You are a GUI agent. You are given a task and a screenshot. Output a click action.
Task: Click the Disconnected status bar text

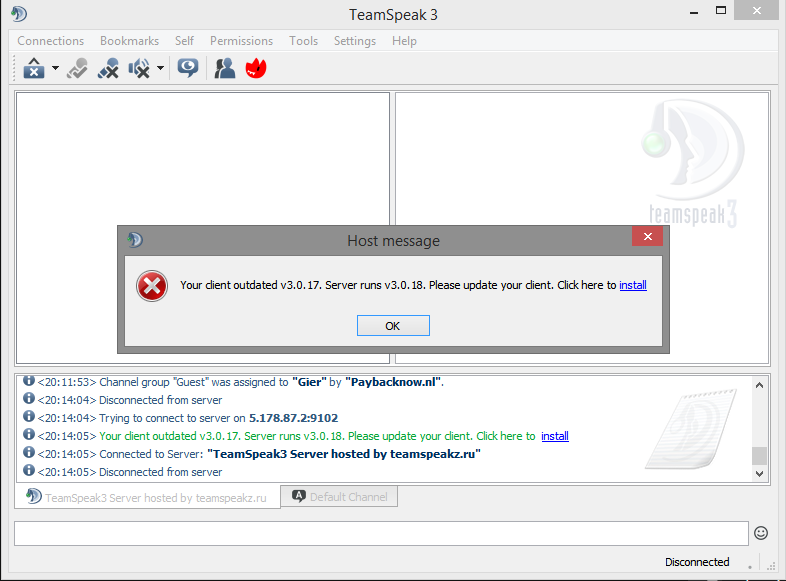click(x=697, y=562)
